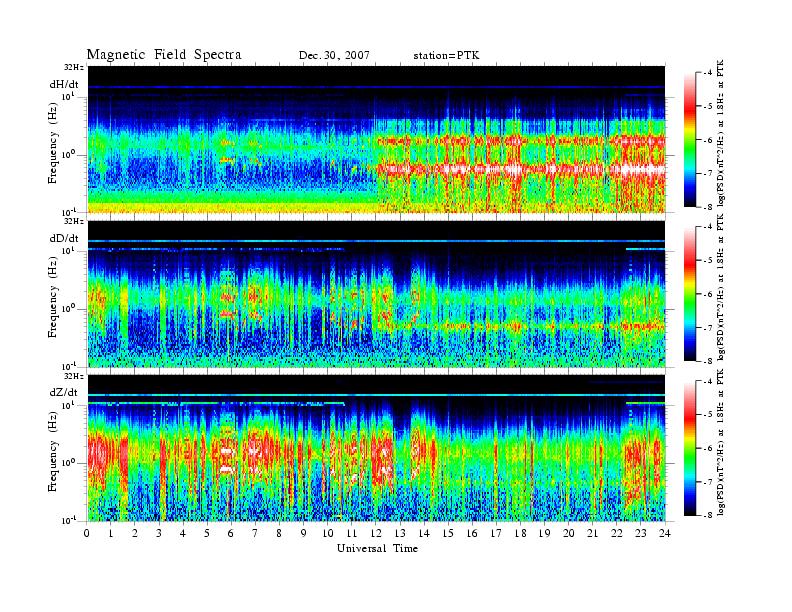Click hour 12 on the time axis

tap(376, 533)
